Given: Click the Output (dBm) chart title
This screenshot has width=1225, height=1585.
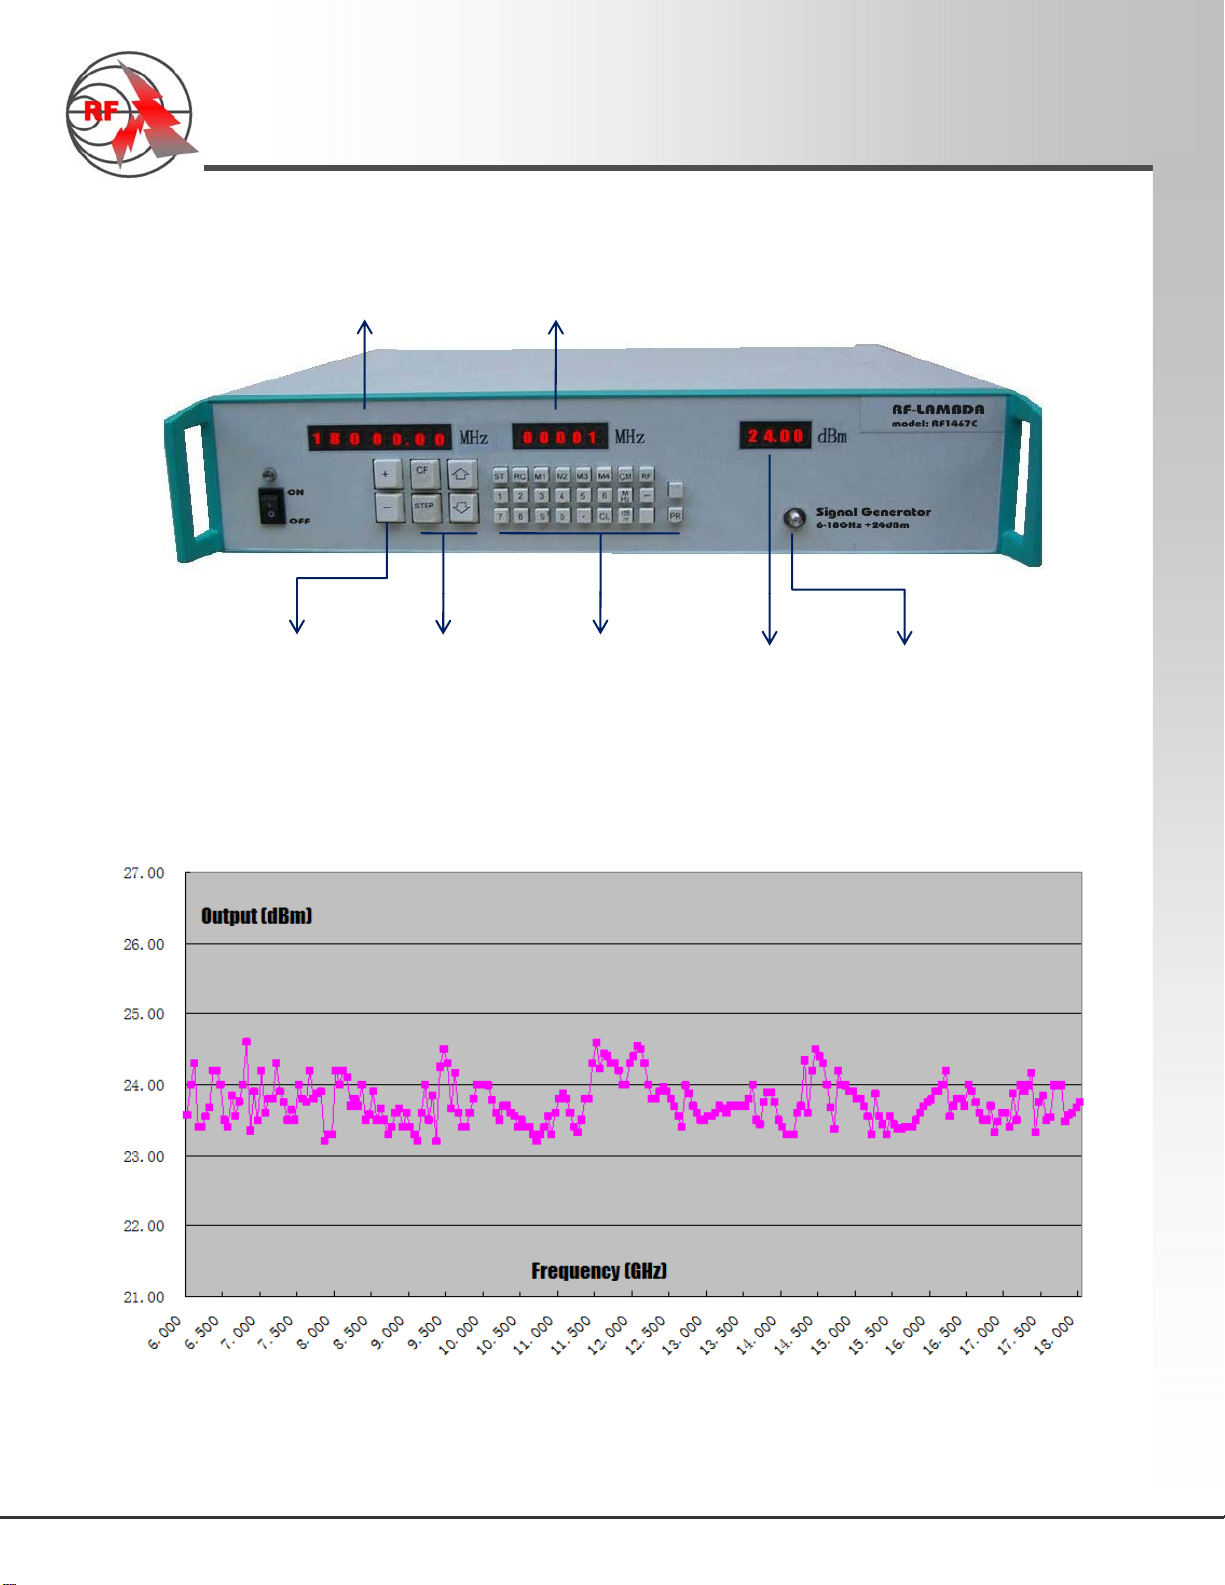Looking at the screenshot, I should pos(256,916).
